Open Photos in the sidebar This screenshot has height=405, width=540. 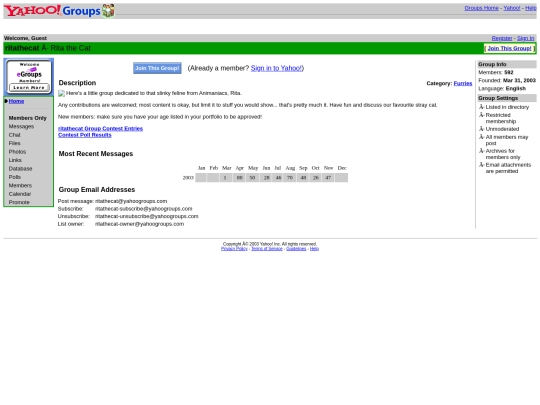point(17,152)
